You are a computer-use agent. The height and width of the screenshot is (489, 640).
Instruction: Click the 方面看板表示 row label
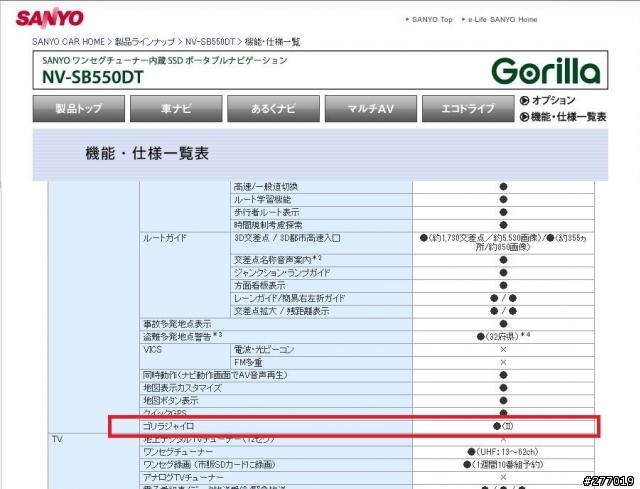point(259,285)
